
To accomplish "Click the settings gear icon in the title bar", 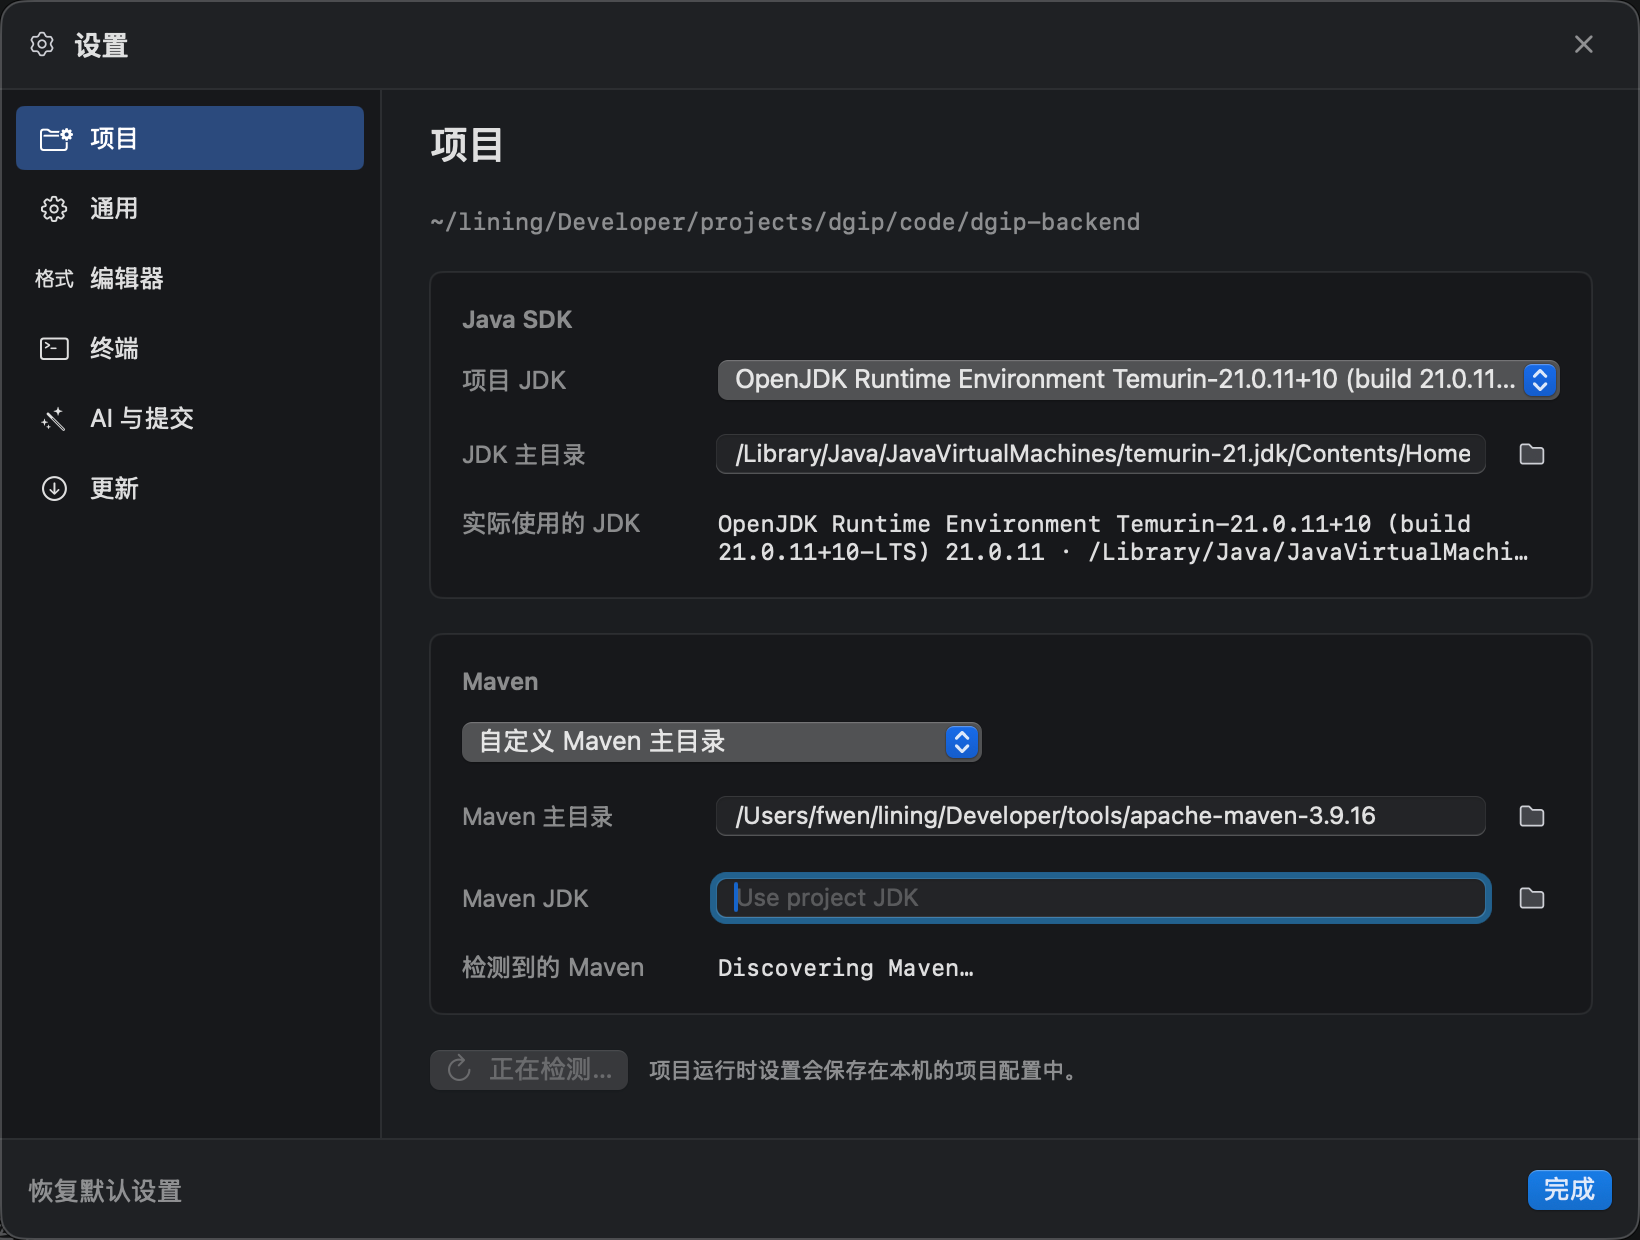I will tap(42, 44).
